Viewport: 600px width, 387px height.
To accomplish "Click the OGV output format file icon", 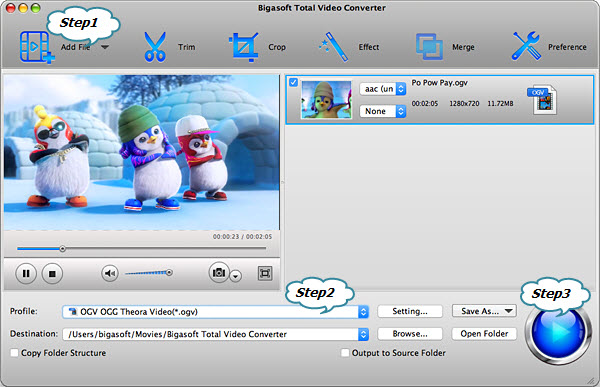I will pyautogui.click(x=542, y=100).
